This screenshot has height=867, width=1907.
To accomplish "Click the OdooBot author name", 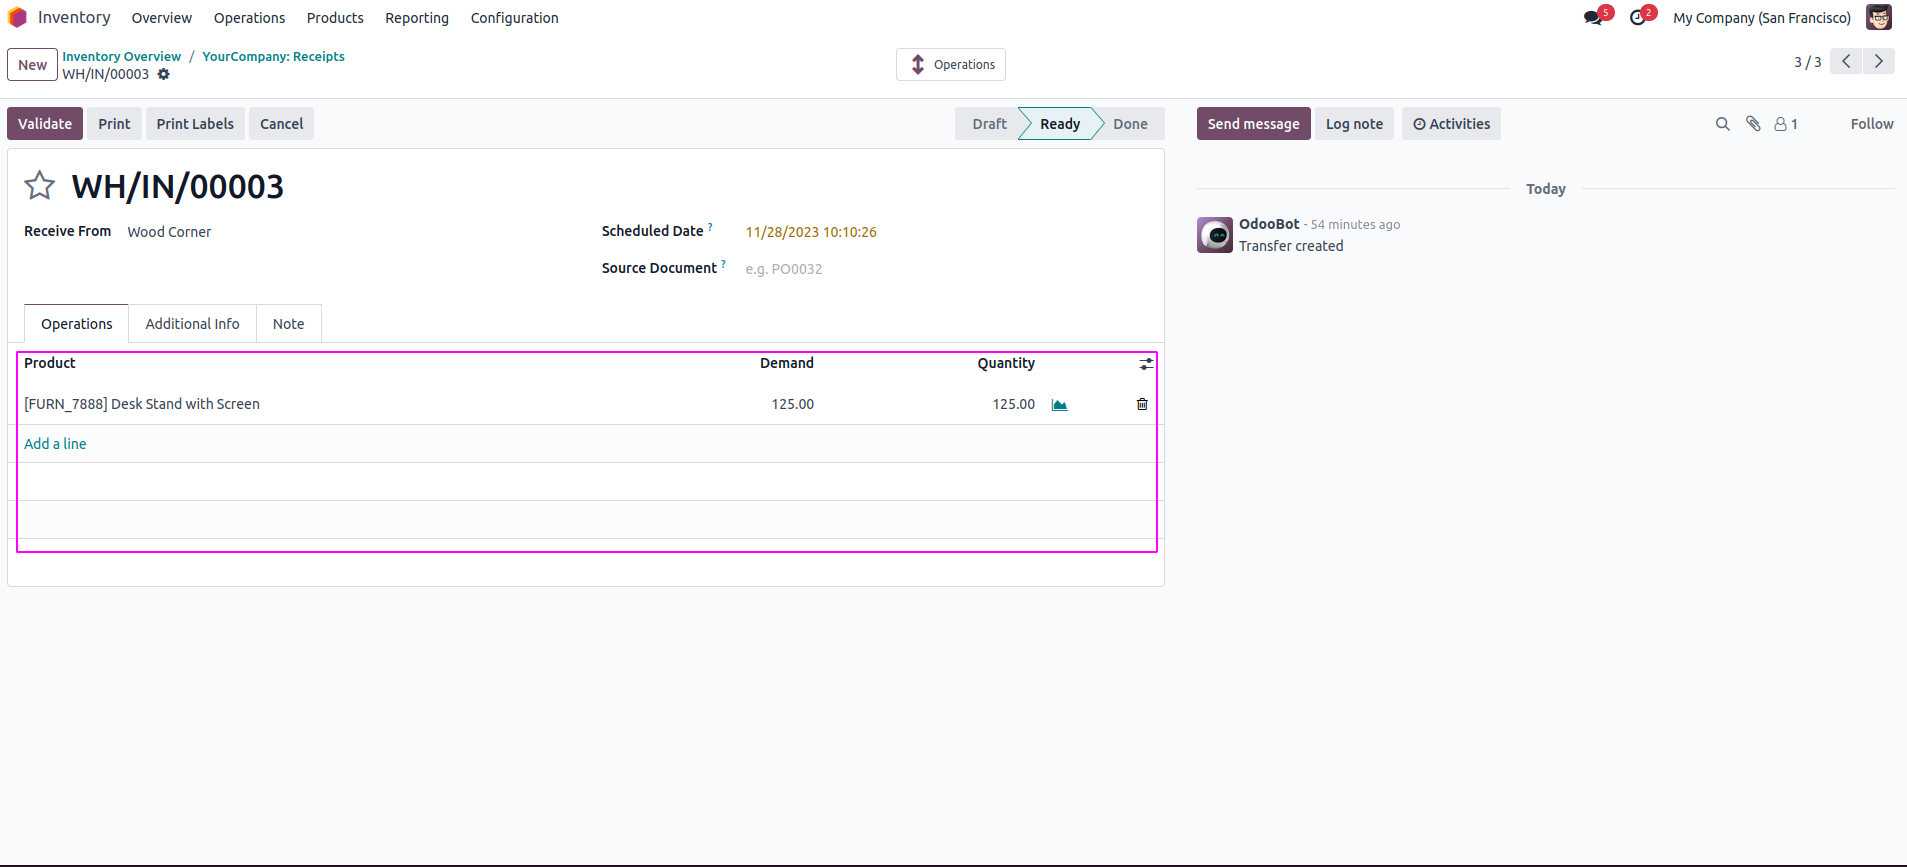I will point(1269,224).
